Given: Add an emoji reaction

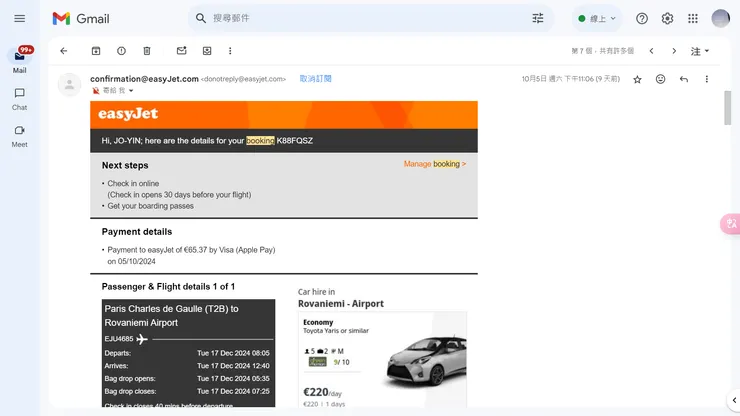Looking at the screenshot, I should 660,79.
